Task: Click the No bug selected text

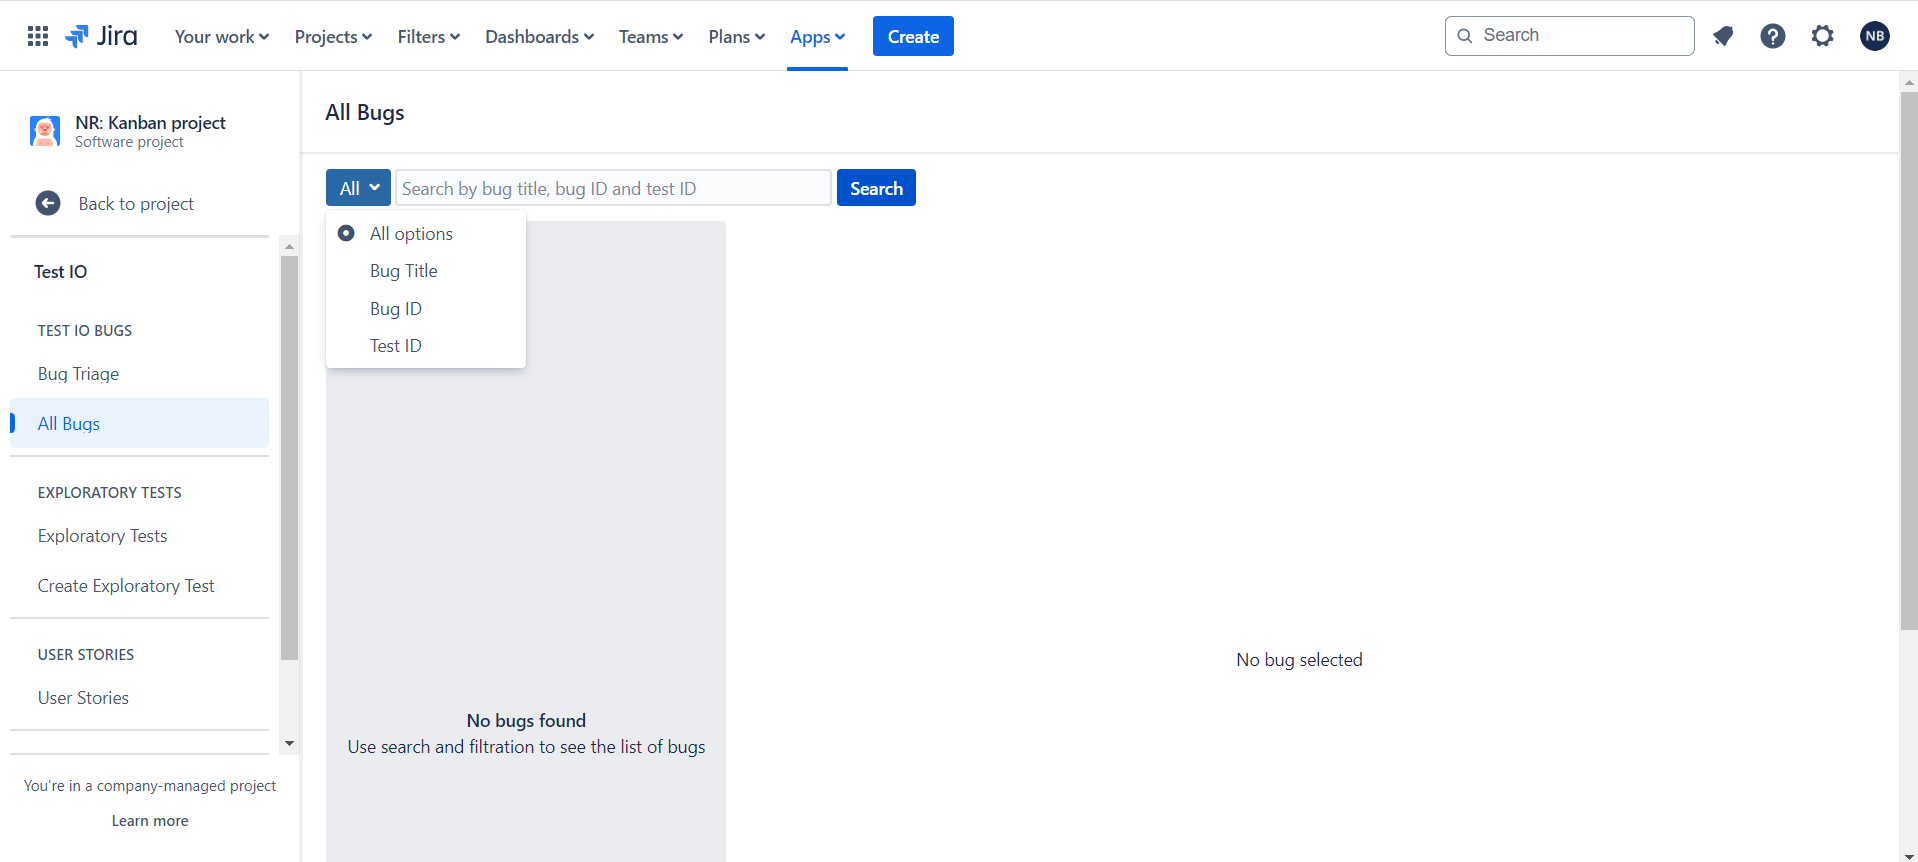Action: [x=1299, y=660]
